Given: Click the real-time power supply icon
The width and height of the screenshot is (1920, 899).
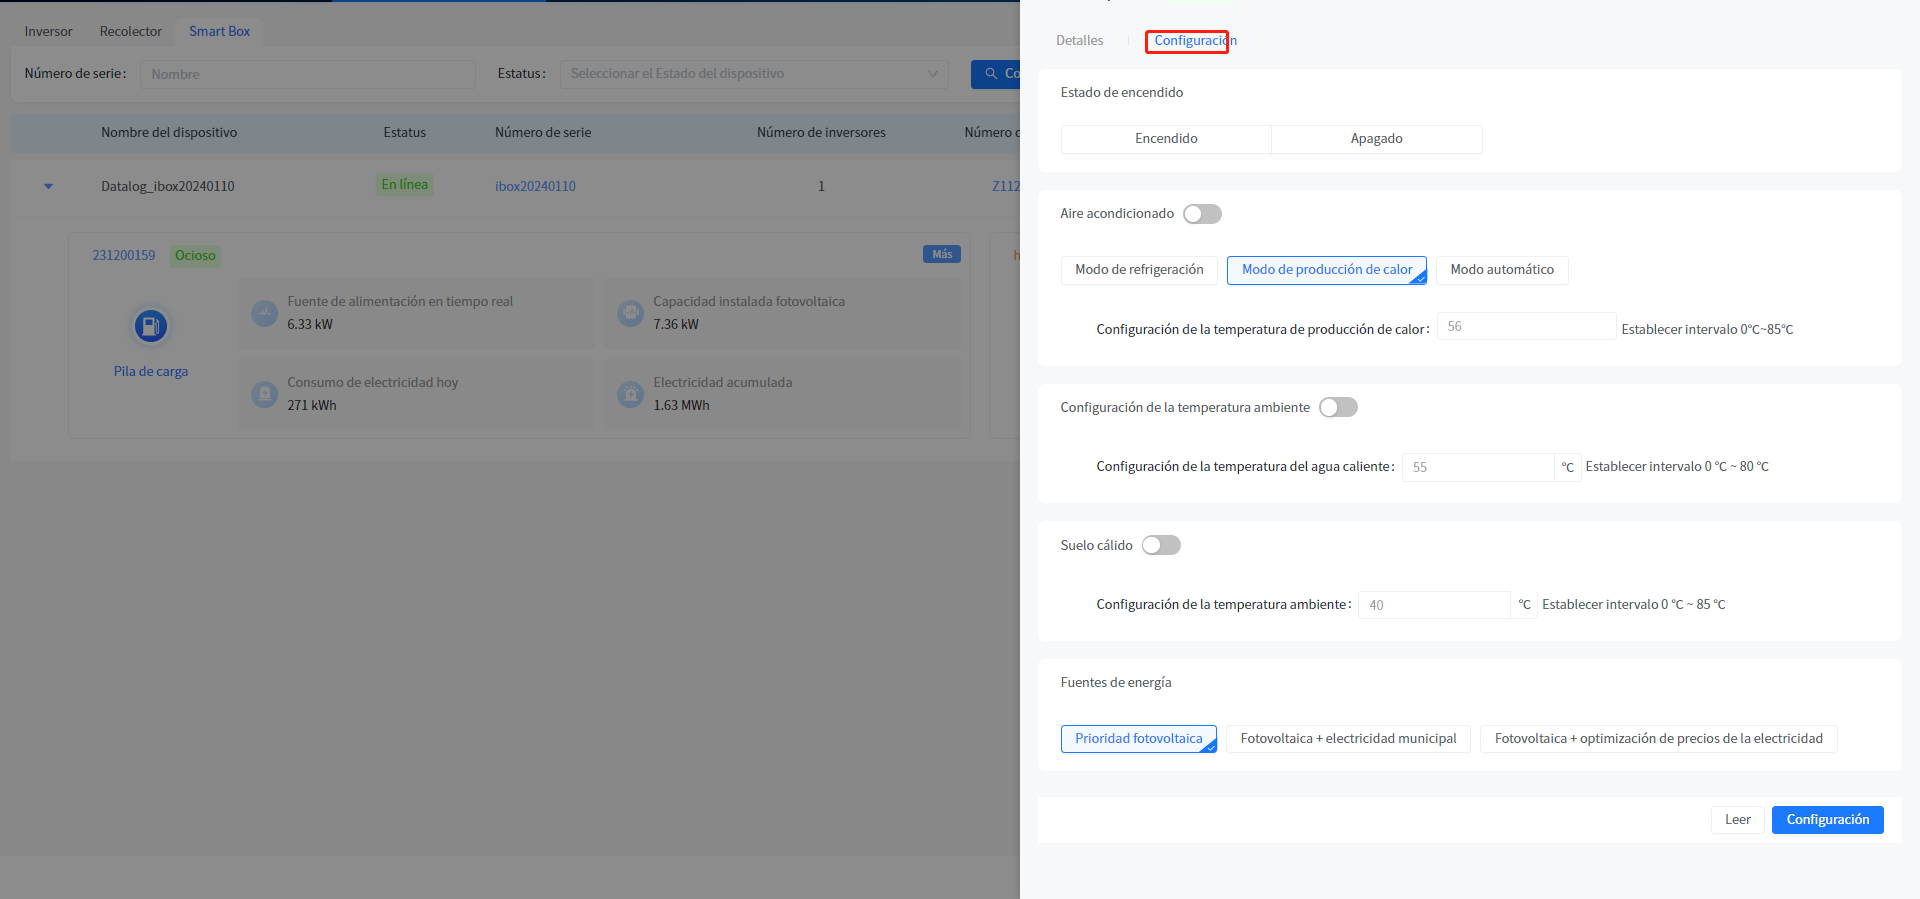Looking at the screenshot, I should tap(264, 313).
